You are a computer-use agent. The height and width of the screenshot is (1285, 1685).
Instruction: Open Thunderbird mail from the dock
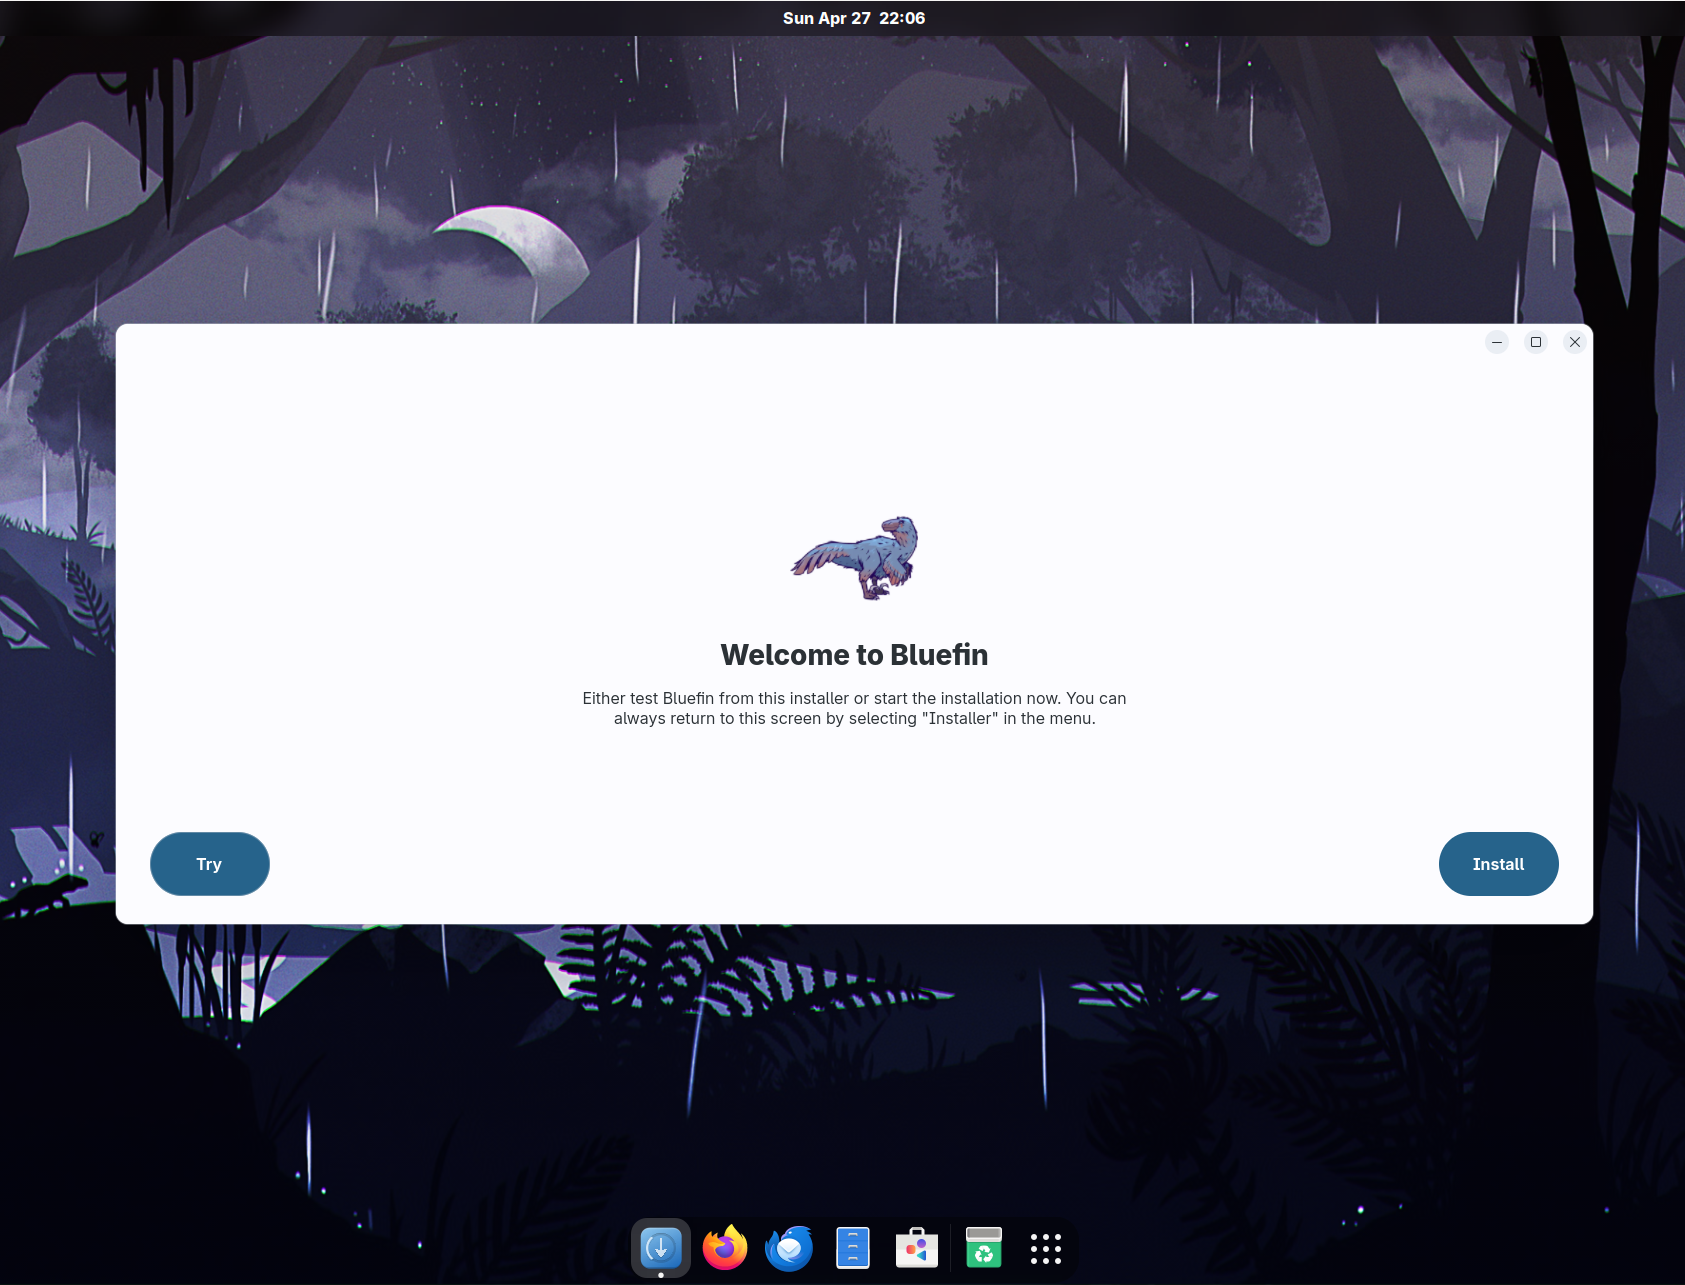click(789, 1248)
